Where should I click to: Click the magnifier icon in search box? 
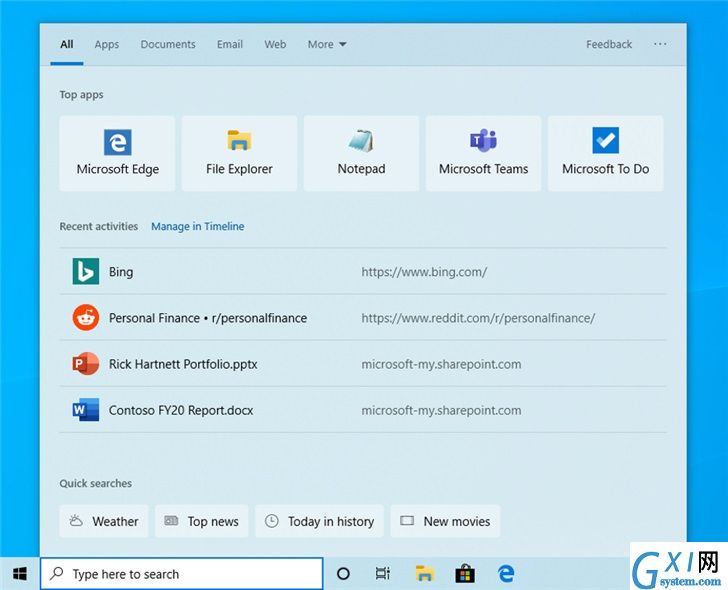tap(57, 573)
